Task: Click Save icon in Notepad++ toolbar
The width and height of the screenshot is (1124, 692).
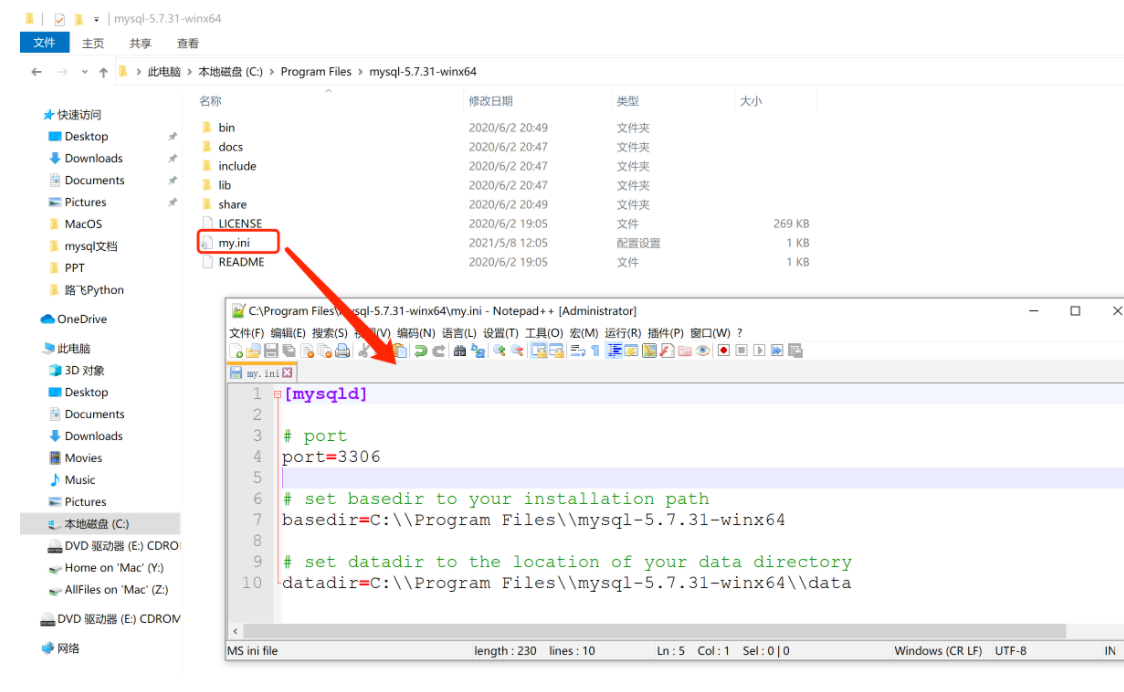Action: point(271,351)
